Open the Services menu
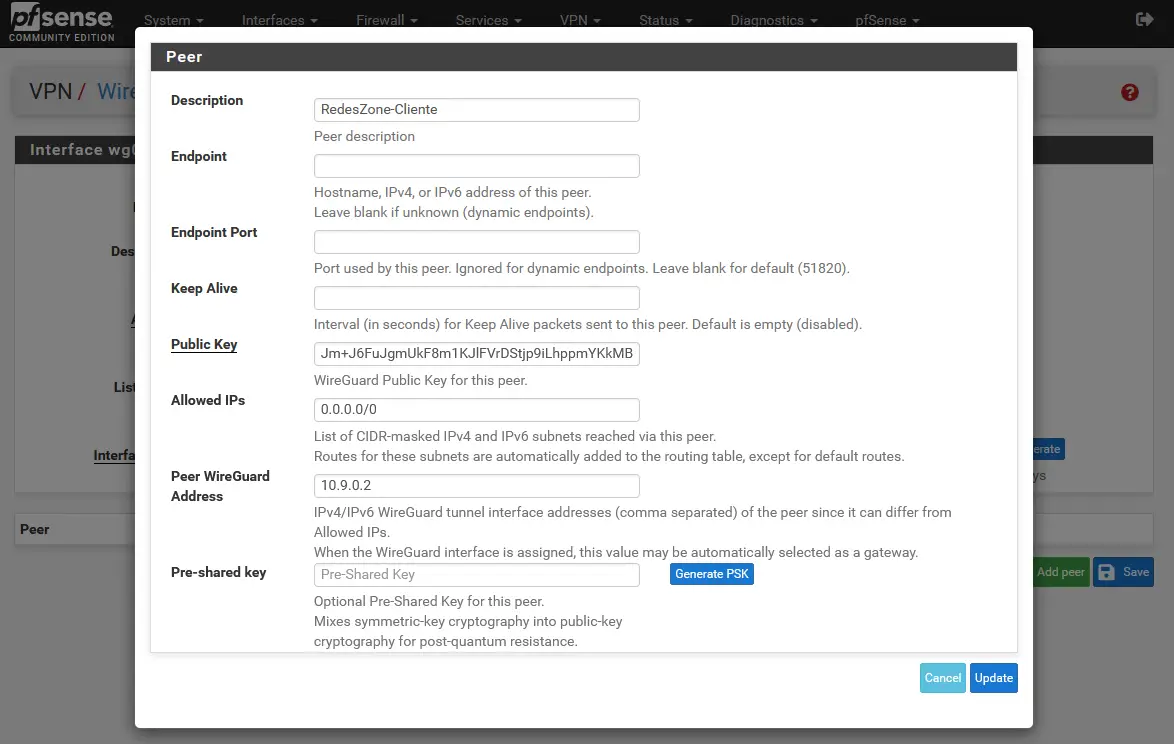The image size is (1174, 744). pyautogui.click(x=488, y=20)
